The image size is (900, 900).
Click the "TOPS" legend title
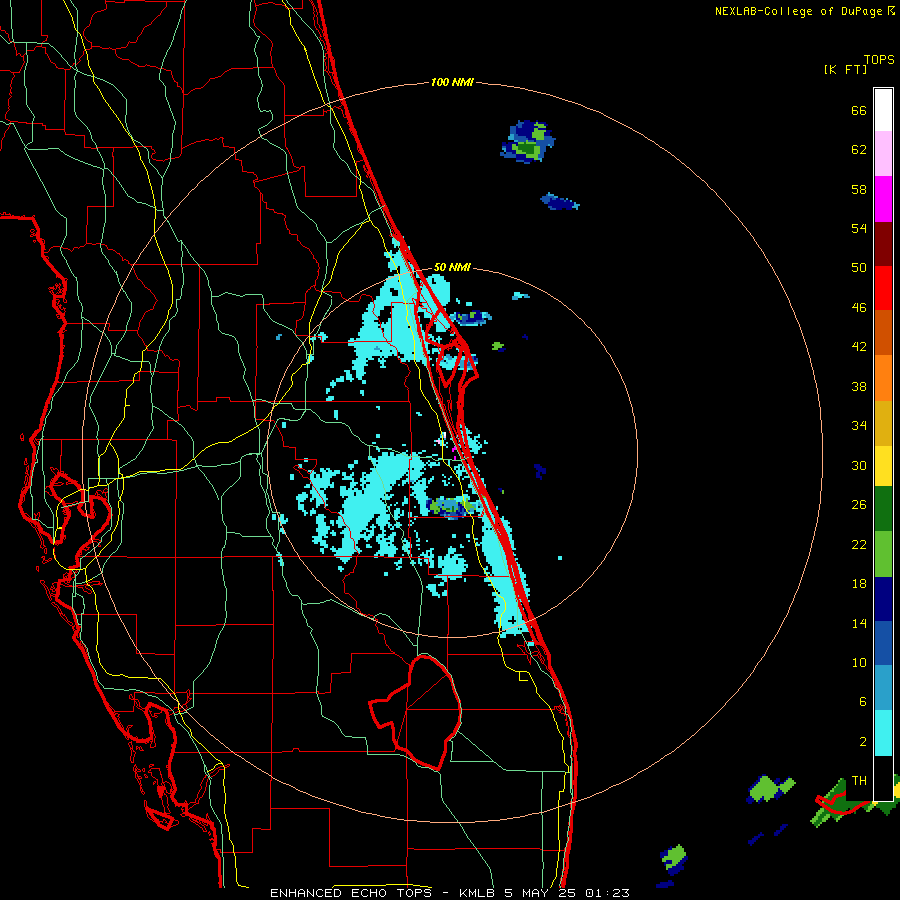879,60
